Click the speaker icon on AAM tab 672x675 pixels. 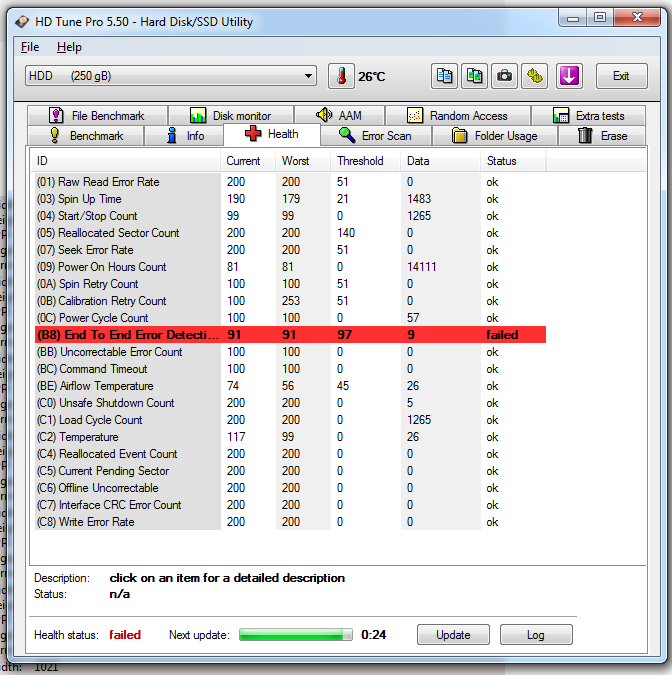(x=324, y=115)
